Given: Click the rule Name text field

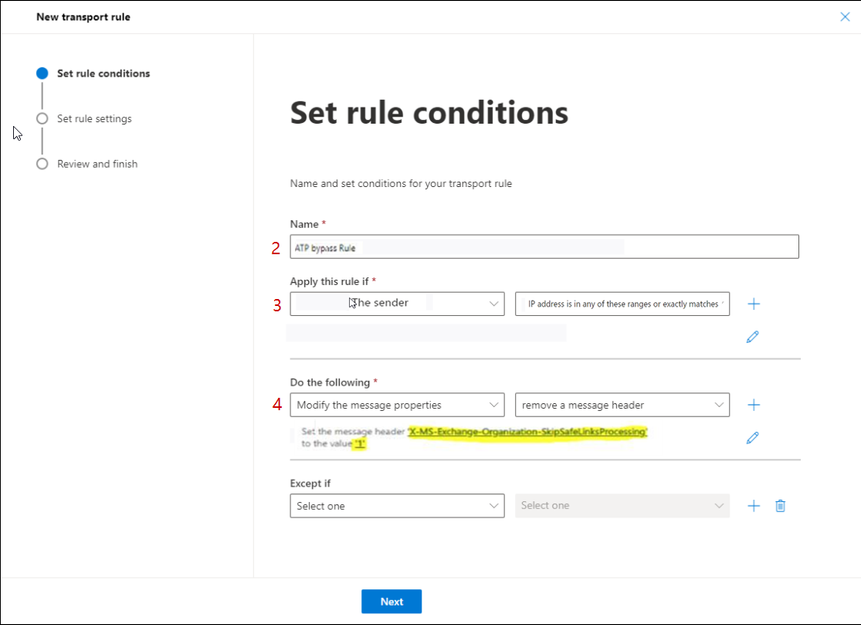Looking at the screenshot, I should click(544, 247).
